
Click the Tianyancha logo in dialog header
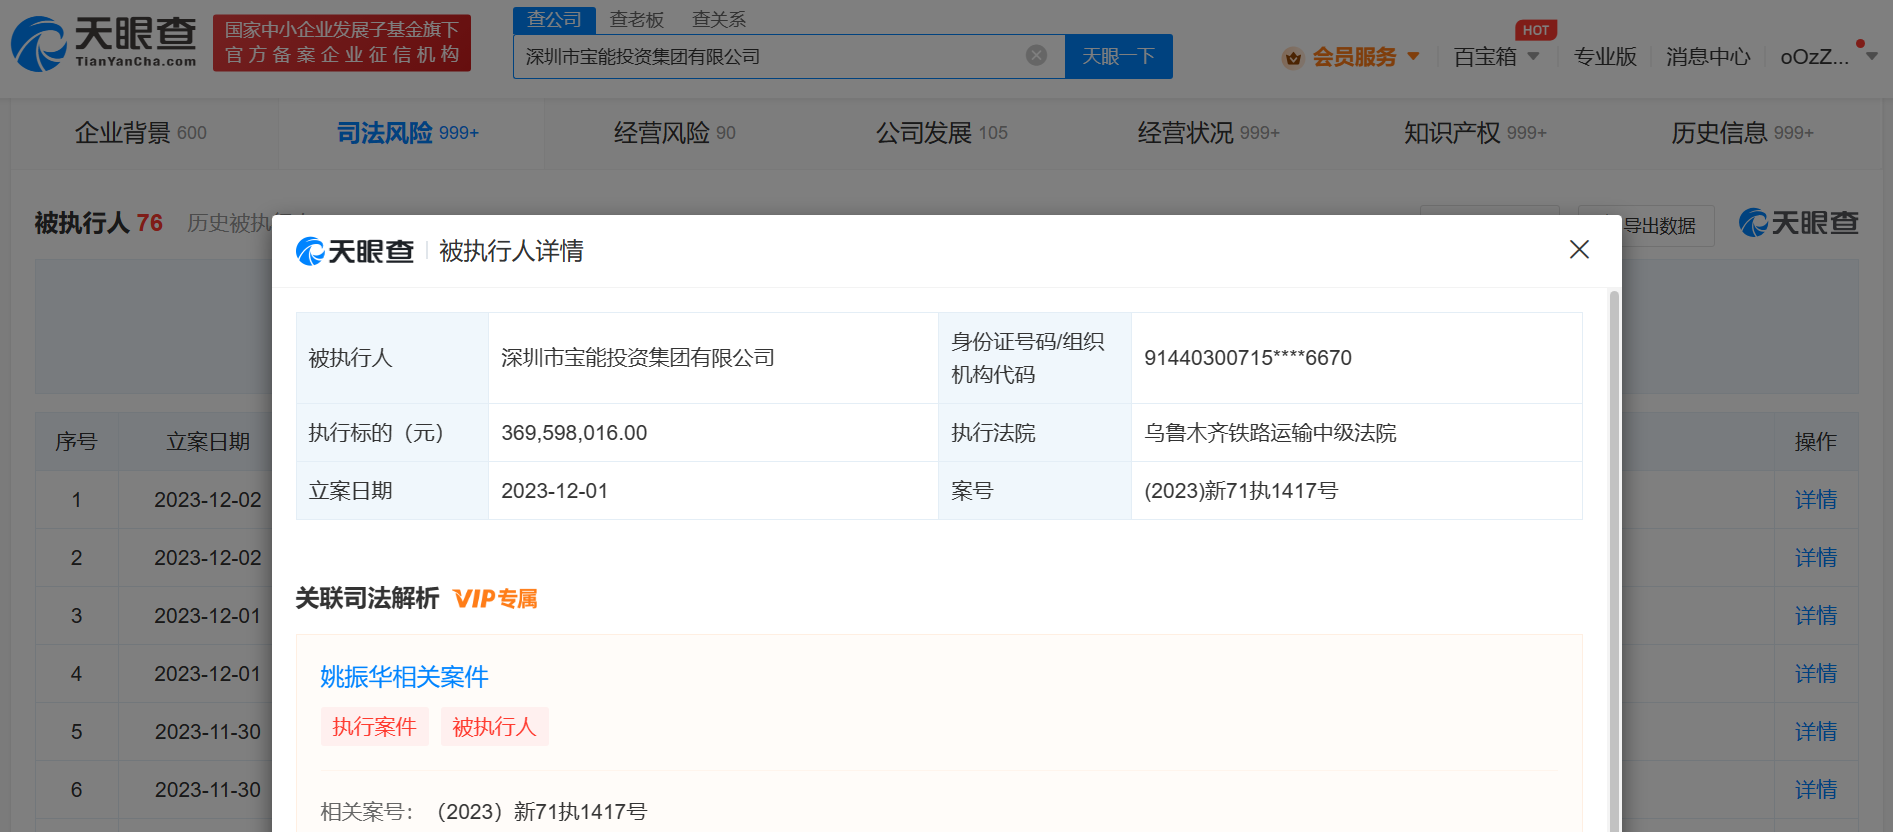tap(355, 251)
